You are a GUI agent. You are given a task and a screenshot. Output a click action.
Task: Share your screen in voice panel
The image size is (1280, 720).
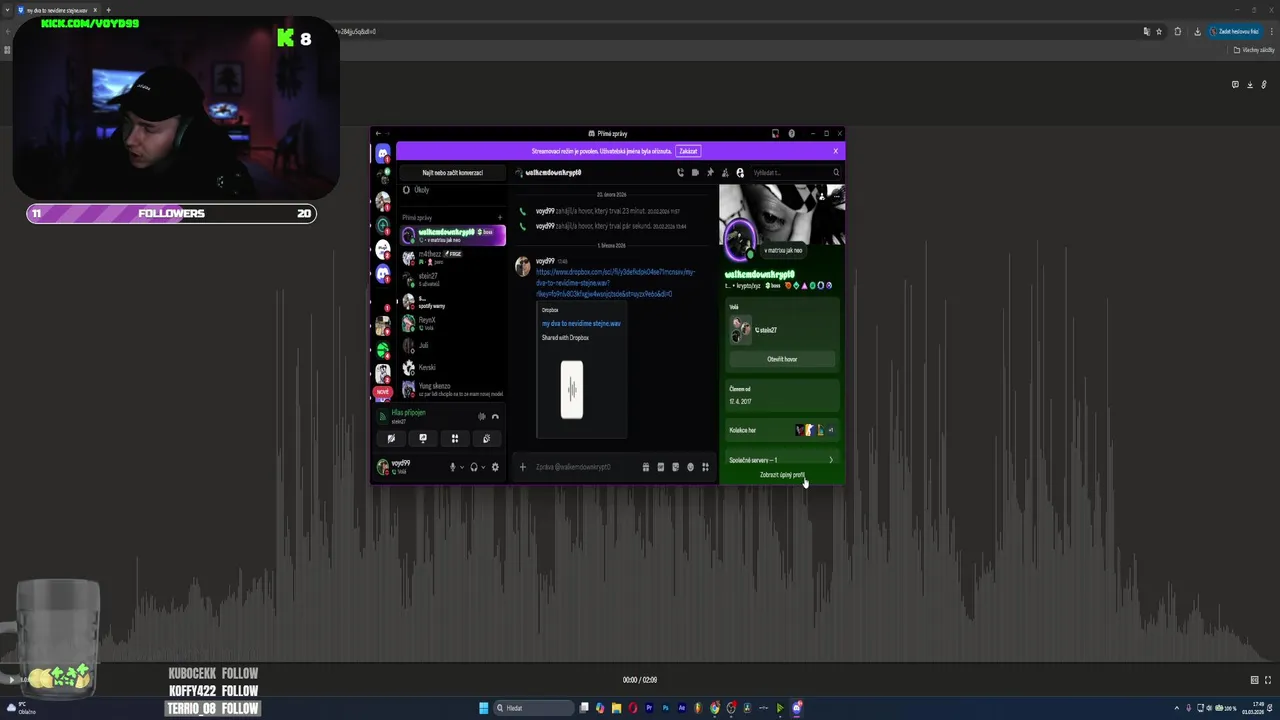pyautogui.click(x=423, y=438)
